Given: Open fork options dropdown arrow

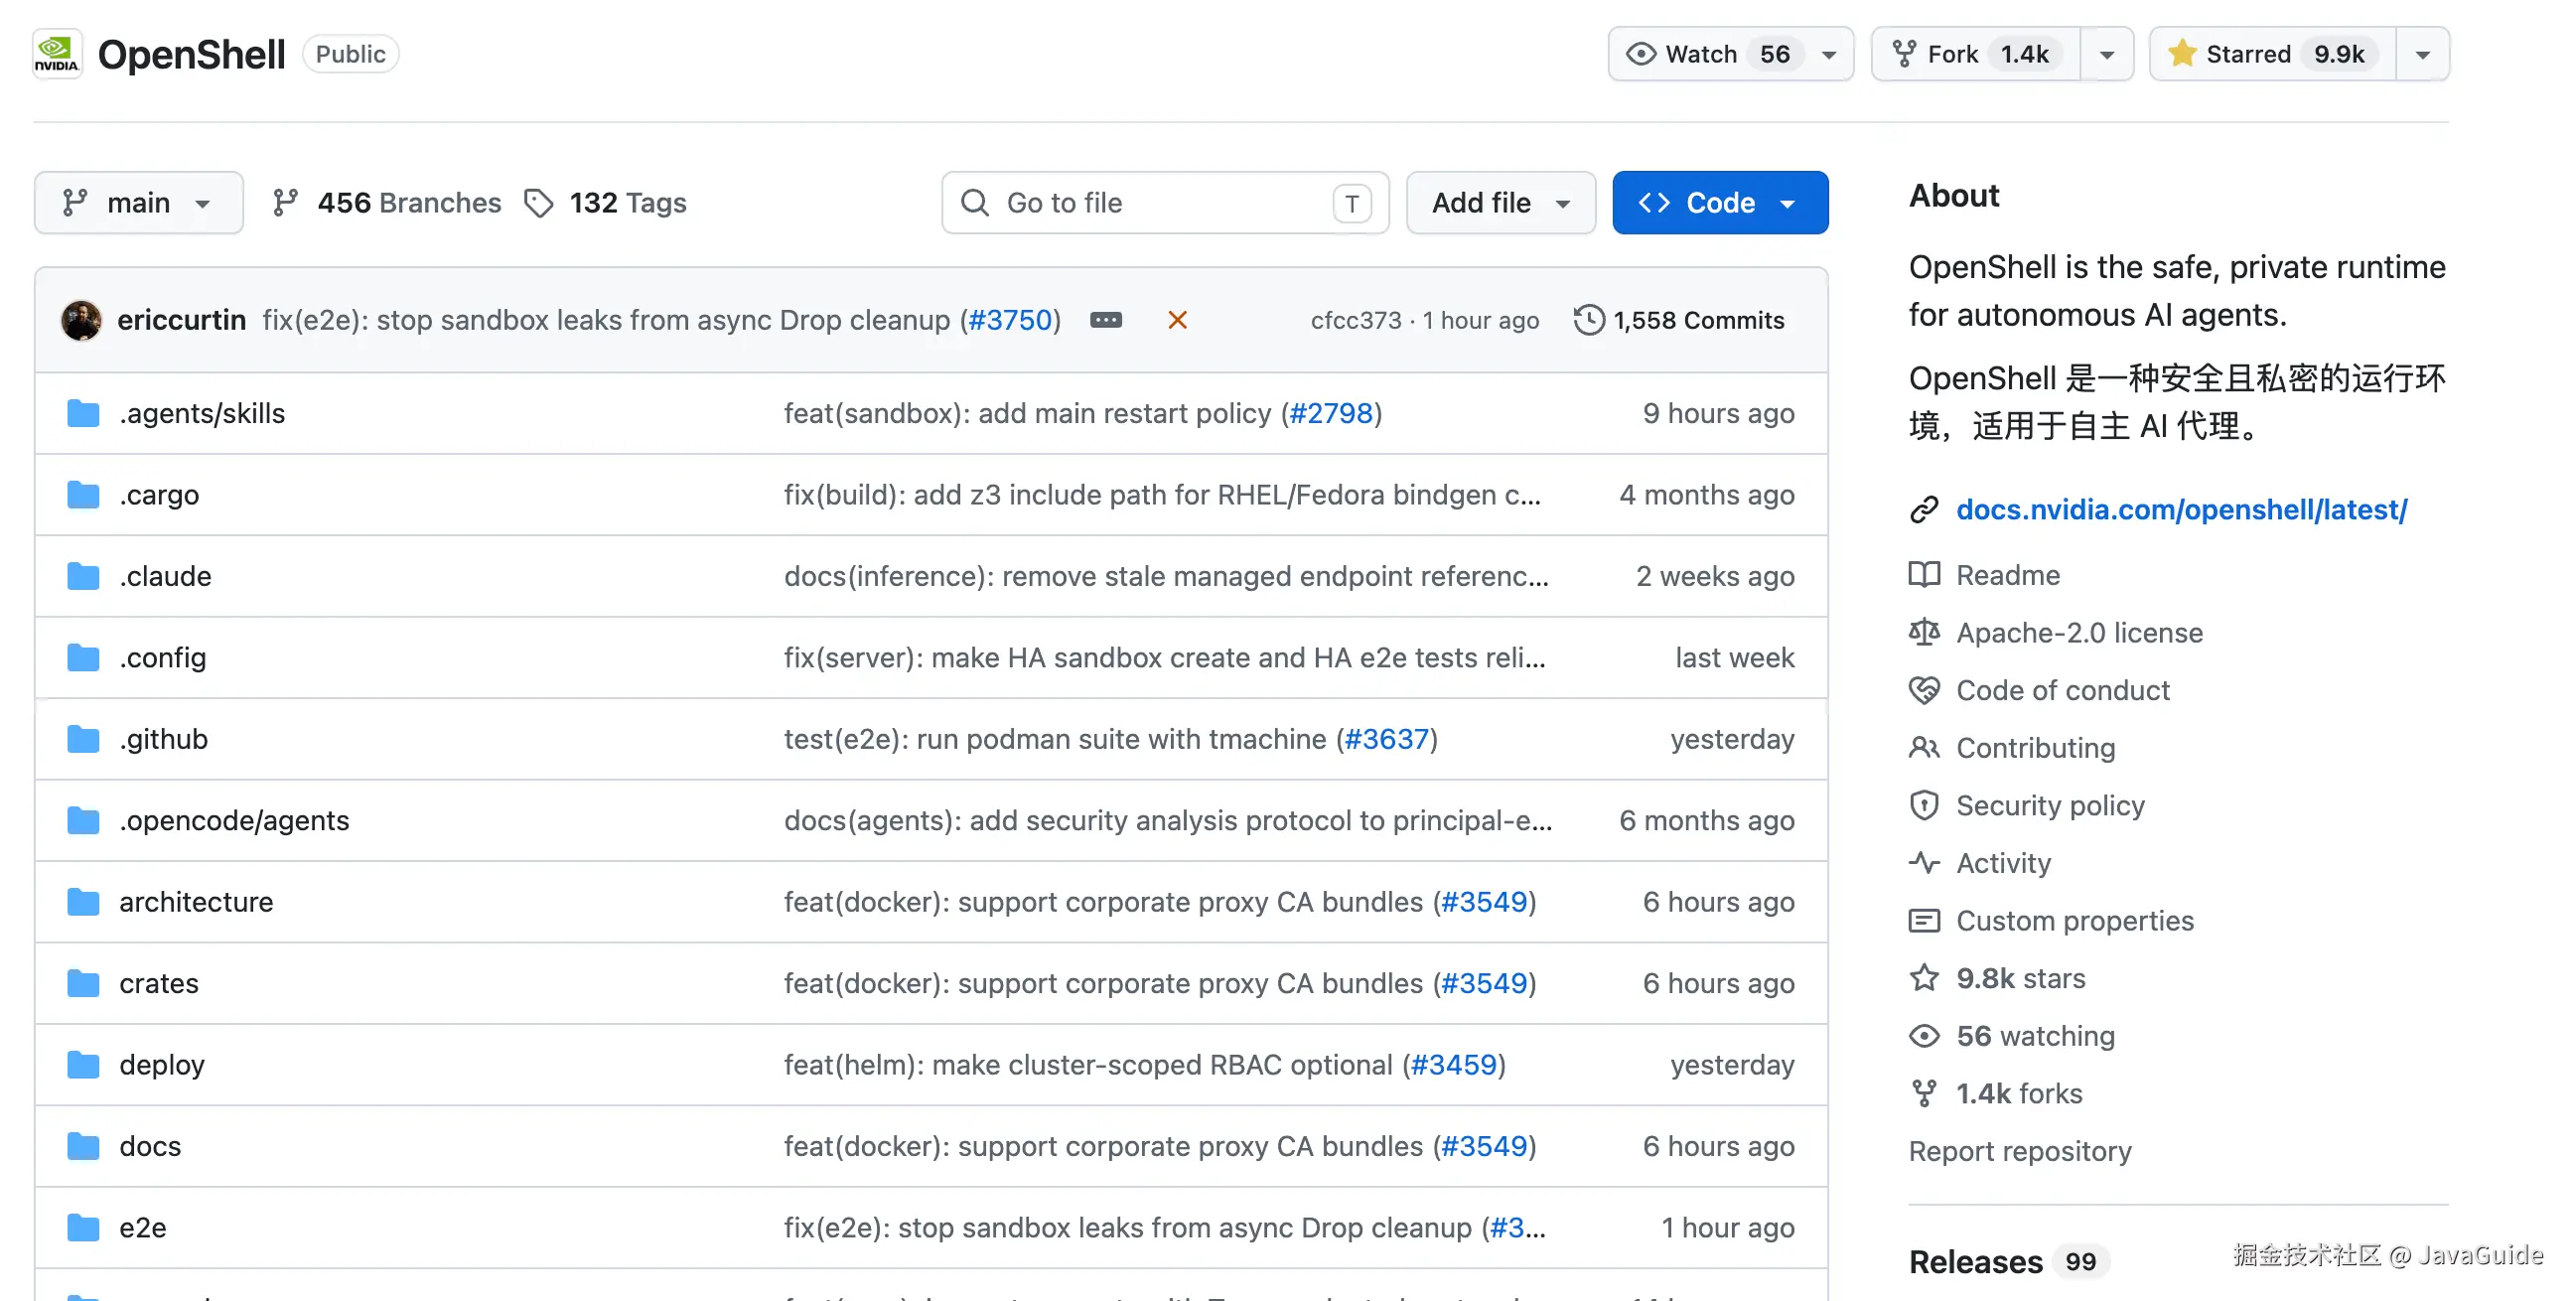Looking at the screenshot, I should click(2107, 54).
